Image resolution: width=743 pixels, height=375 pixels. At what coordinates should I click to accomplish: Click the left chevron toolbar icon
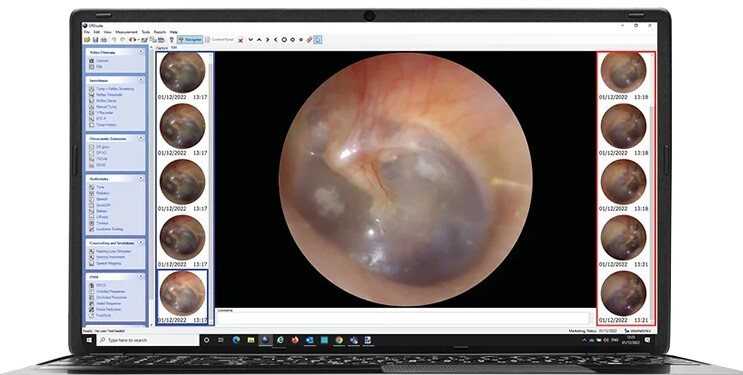tap(275, 40)
